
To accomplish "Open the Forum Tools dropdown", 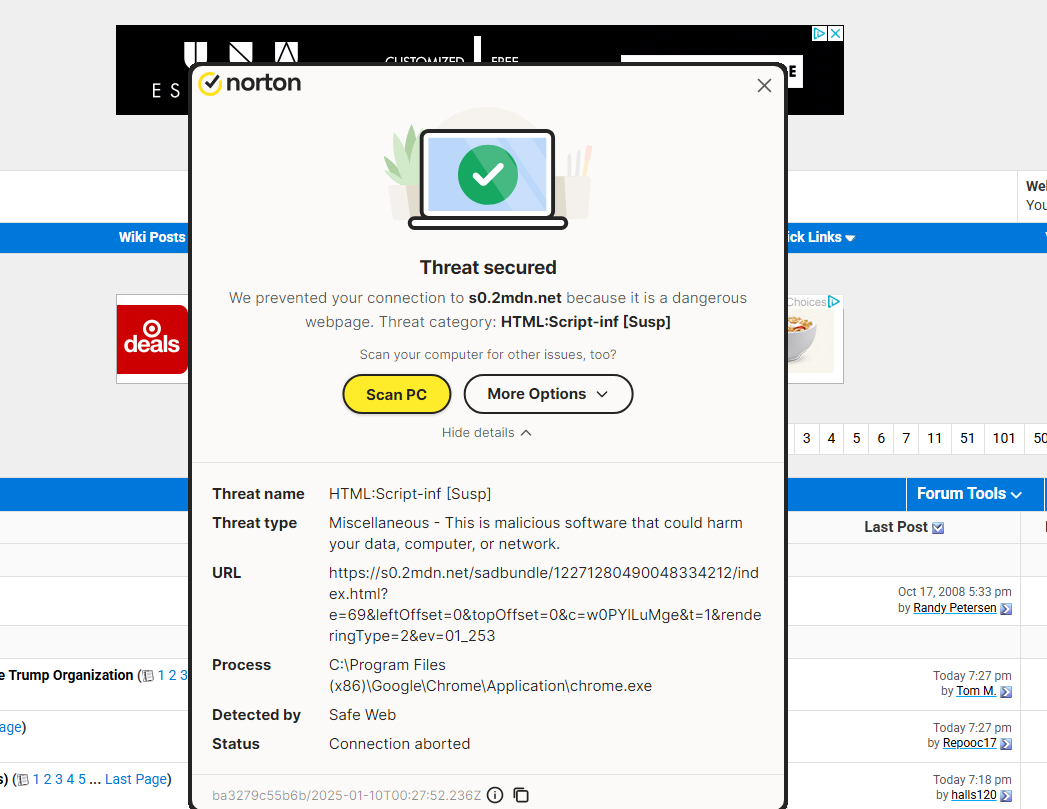I will 968,493.
